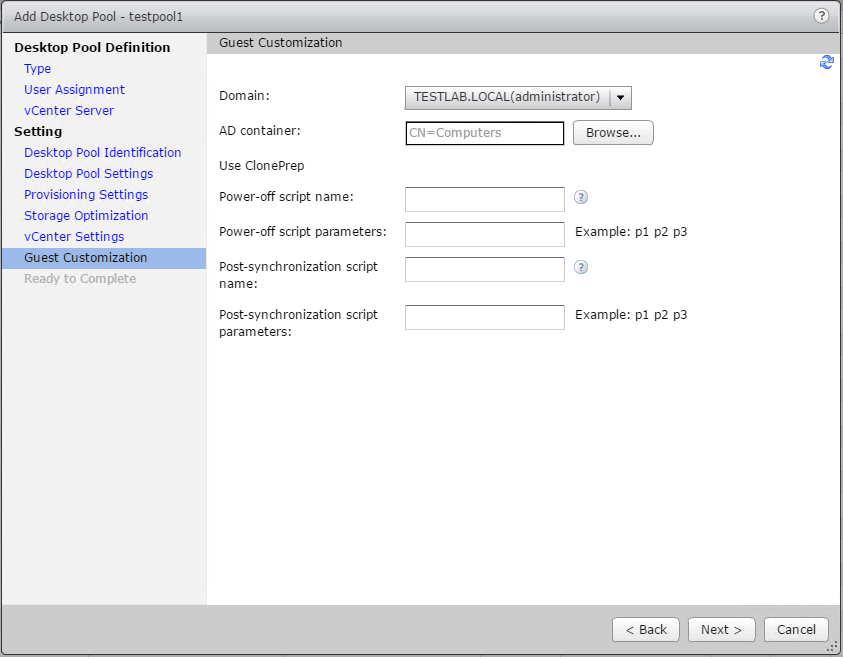Click Browse for the AD container
The width and height of the screenshot is (843, 657).
[x=613, y=133]
